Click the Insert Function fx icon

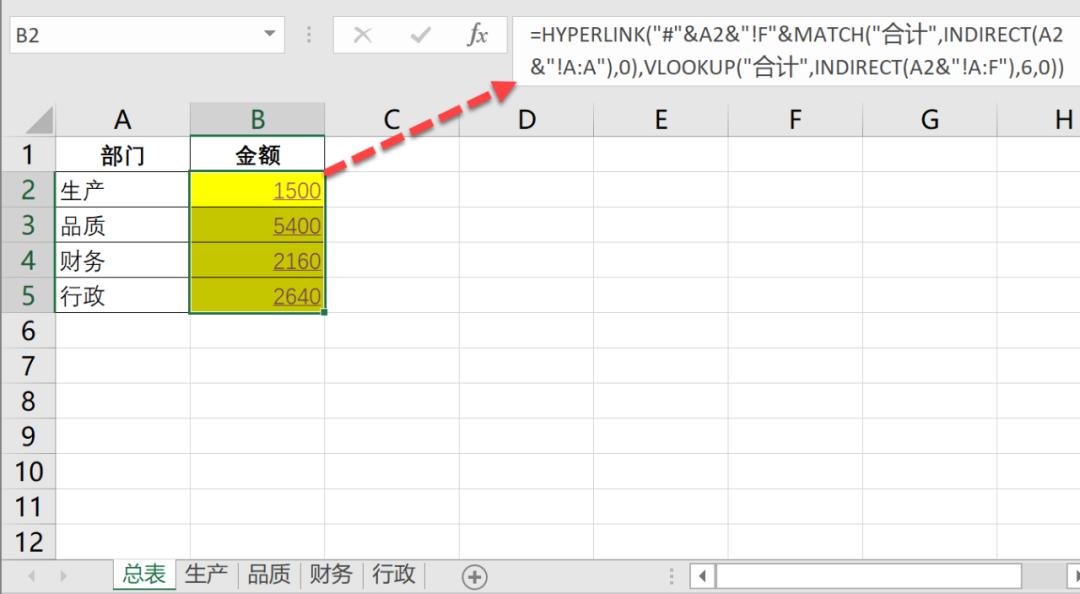[477, 36]
